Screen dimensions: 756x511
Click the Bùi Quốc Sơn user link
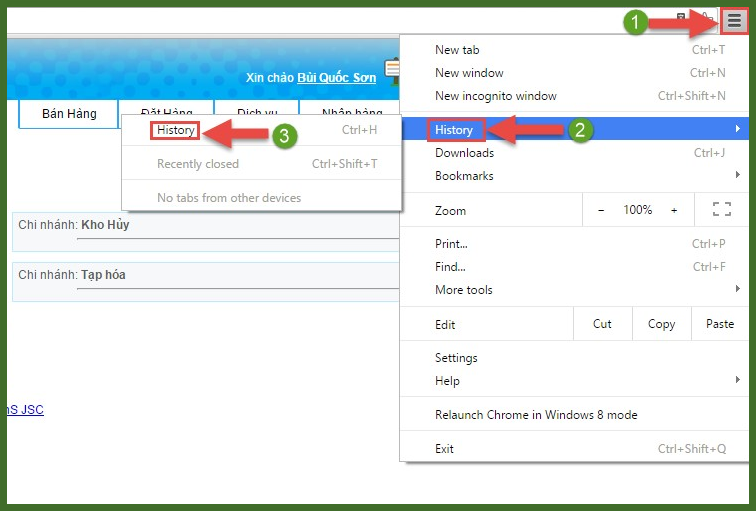pyautogui.click(x=336, y=77)
